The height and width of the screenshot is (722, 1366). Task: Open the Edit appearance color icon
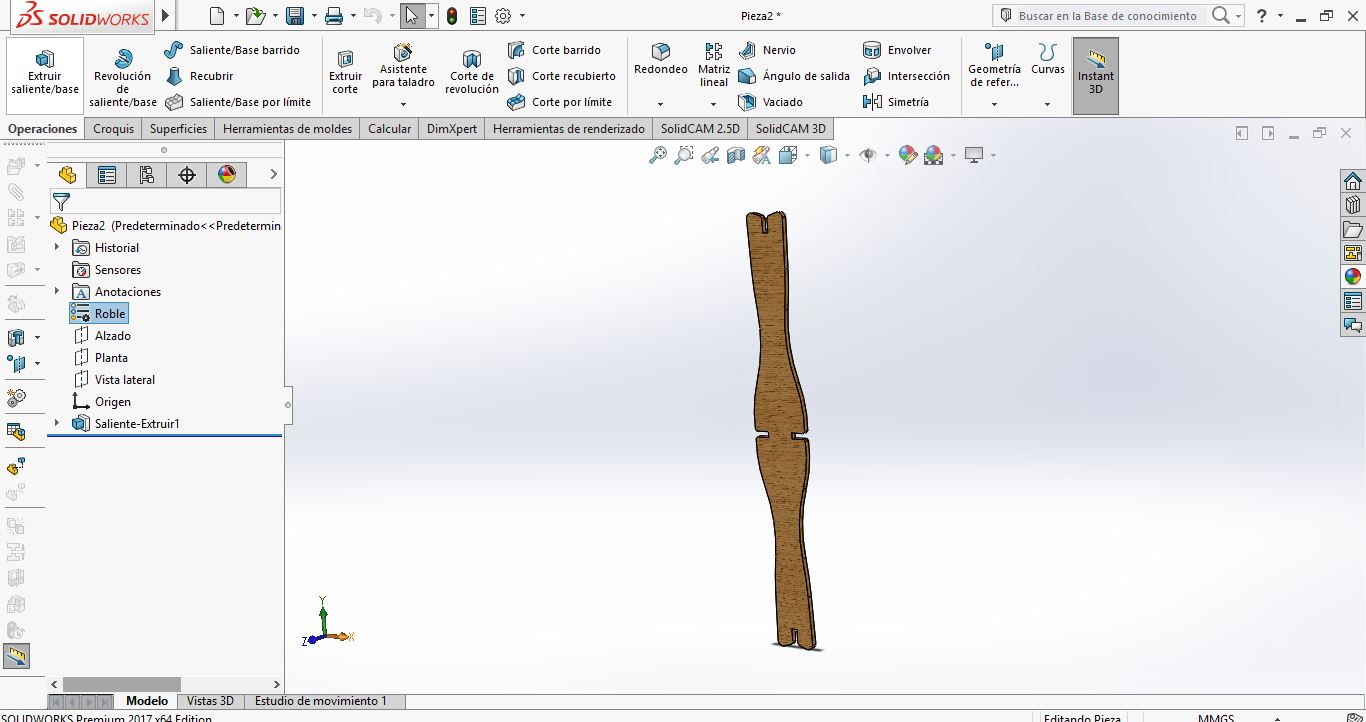tap(908, 155)
